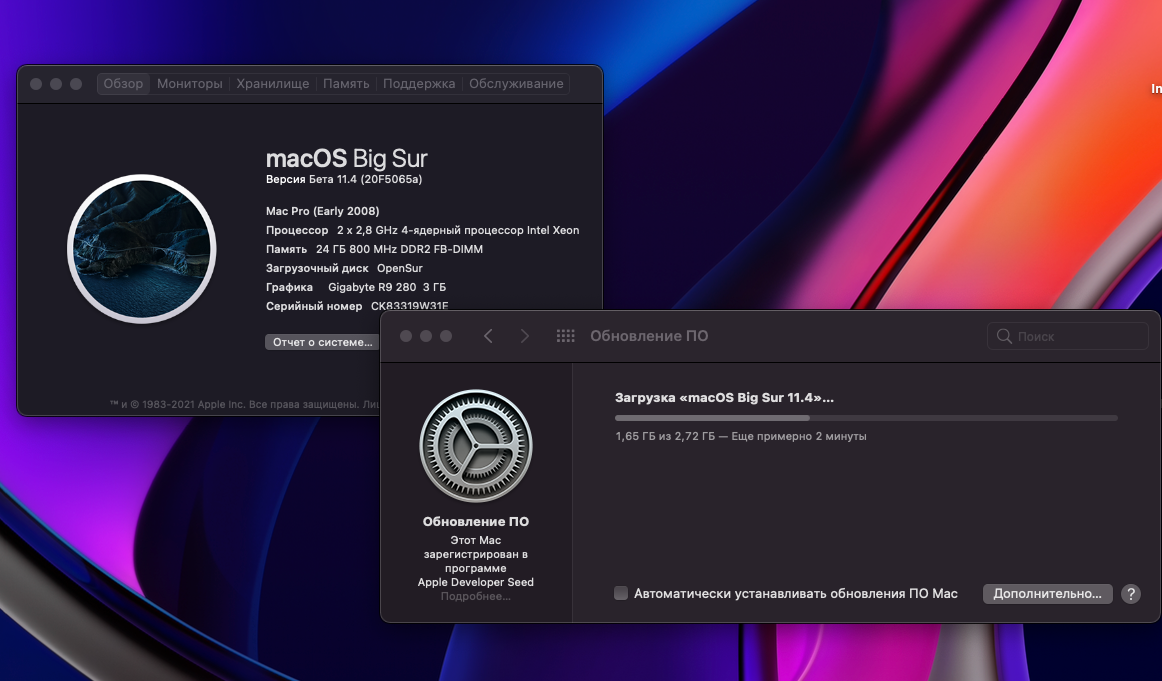Zoom the Обновление ПО window
This screenshot has height=681, width=1162.
tap(445, 336)
